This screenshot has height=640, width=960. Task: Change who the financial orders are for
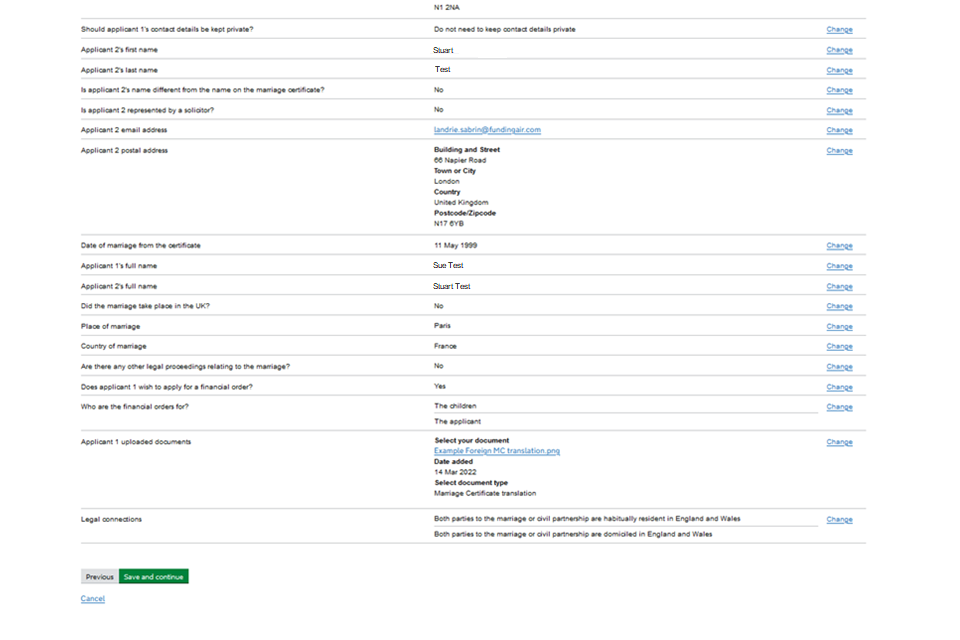[x=839, y=407]
